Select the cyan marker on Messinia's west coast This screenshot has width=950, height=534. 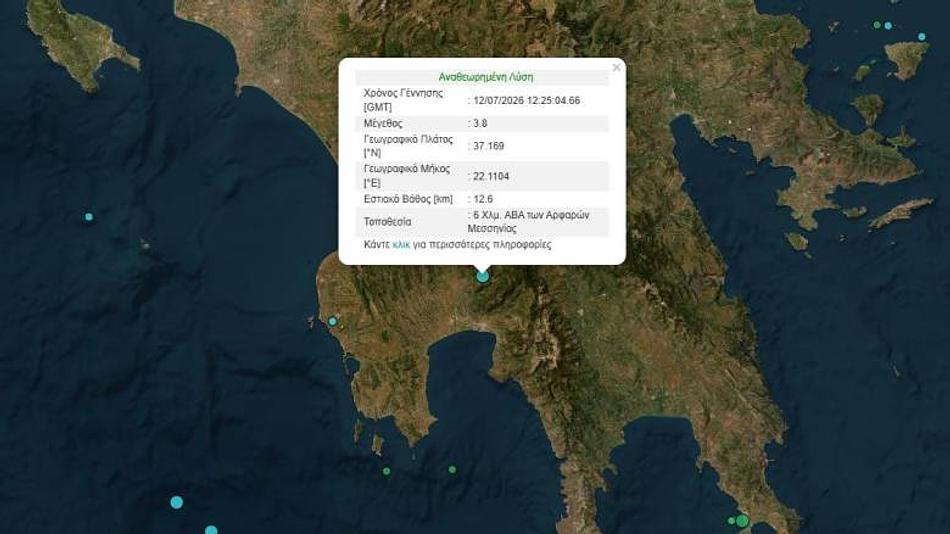(x=332, y=321)
